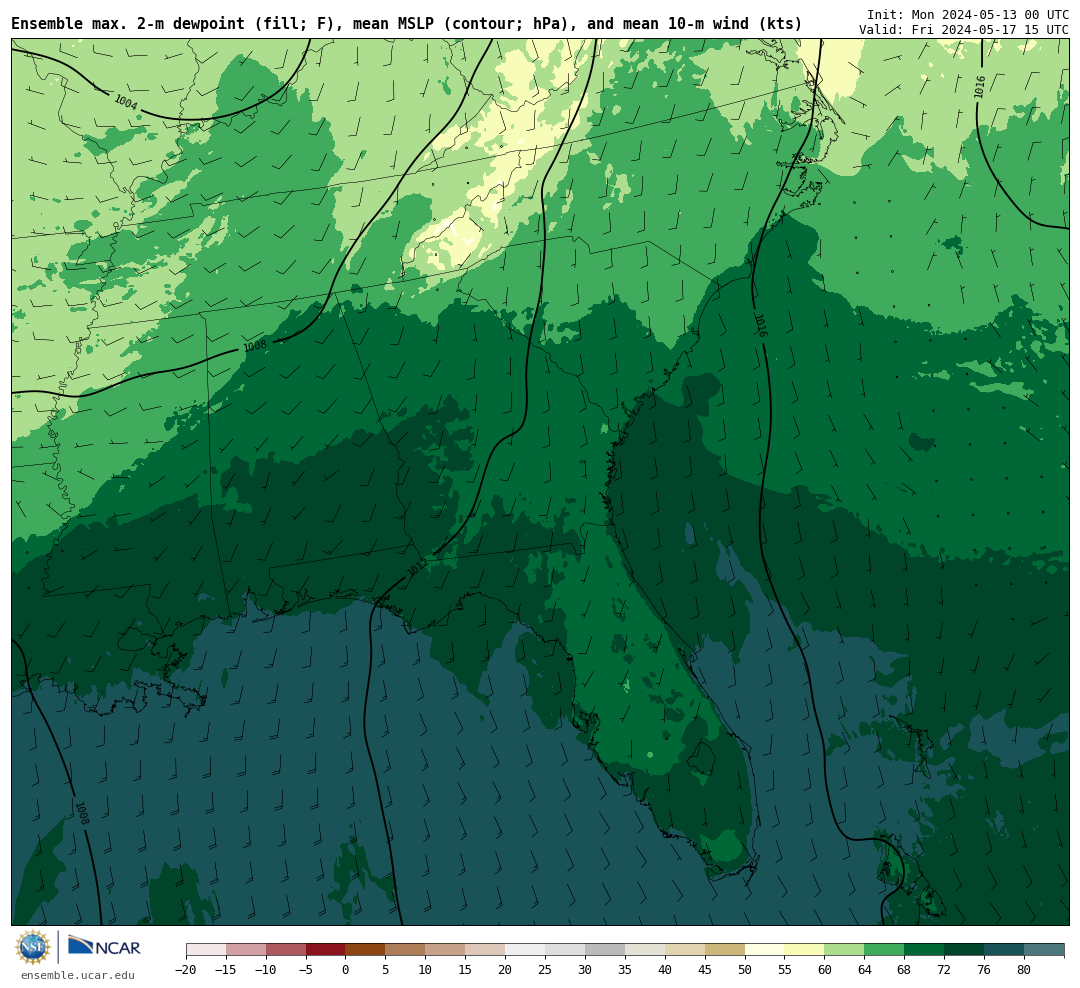Pick the pale pink -20 to -15 swatch
This screenshot has width=1080, height=988.
[x=206, y=950]
